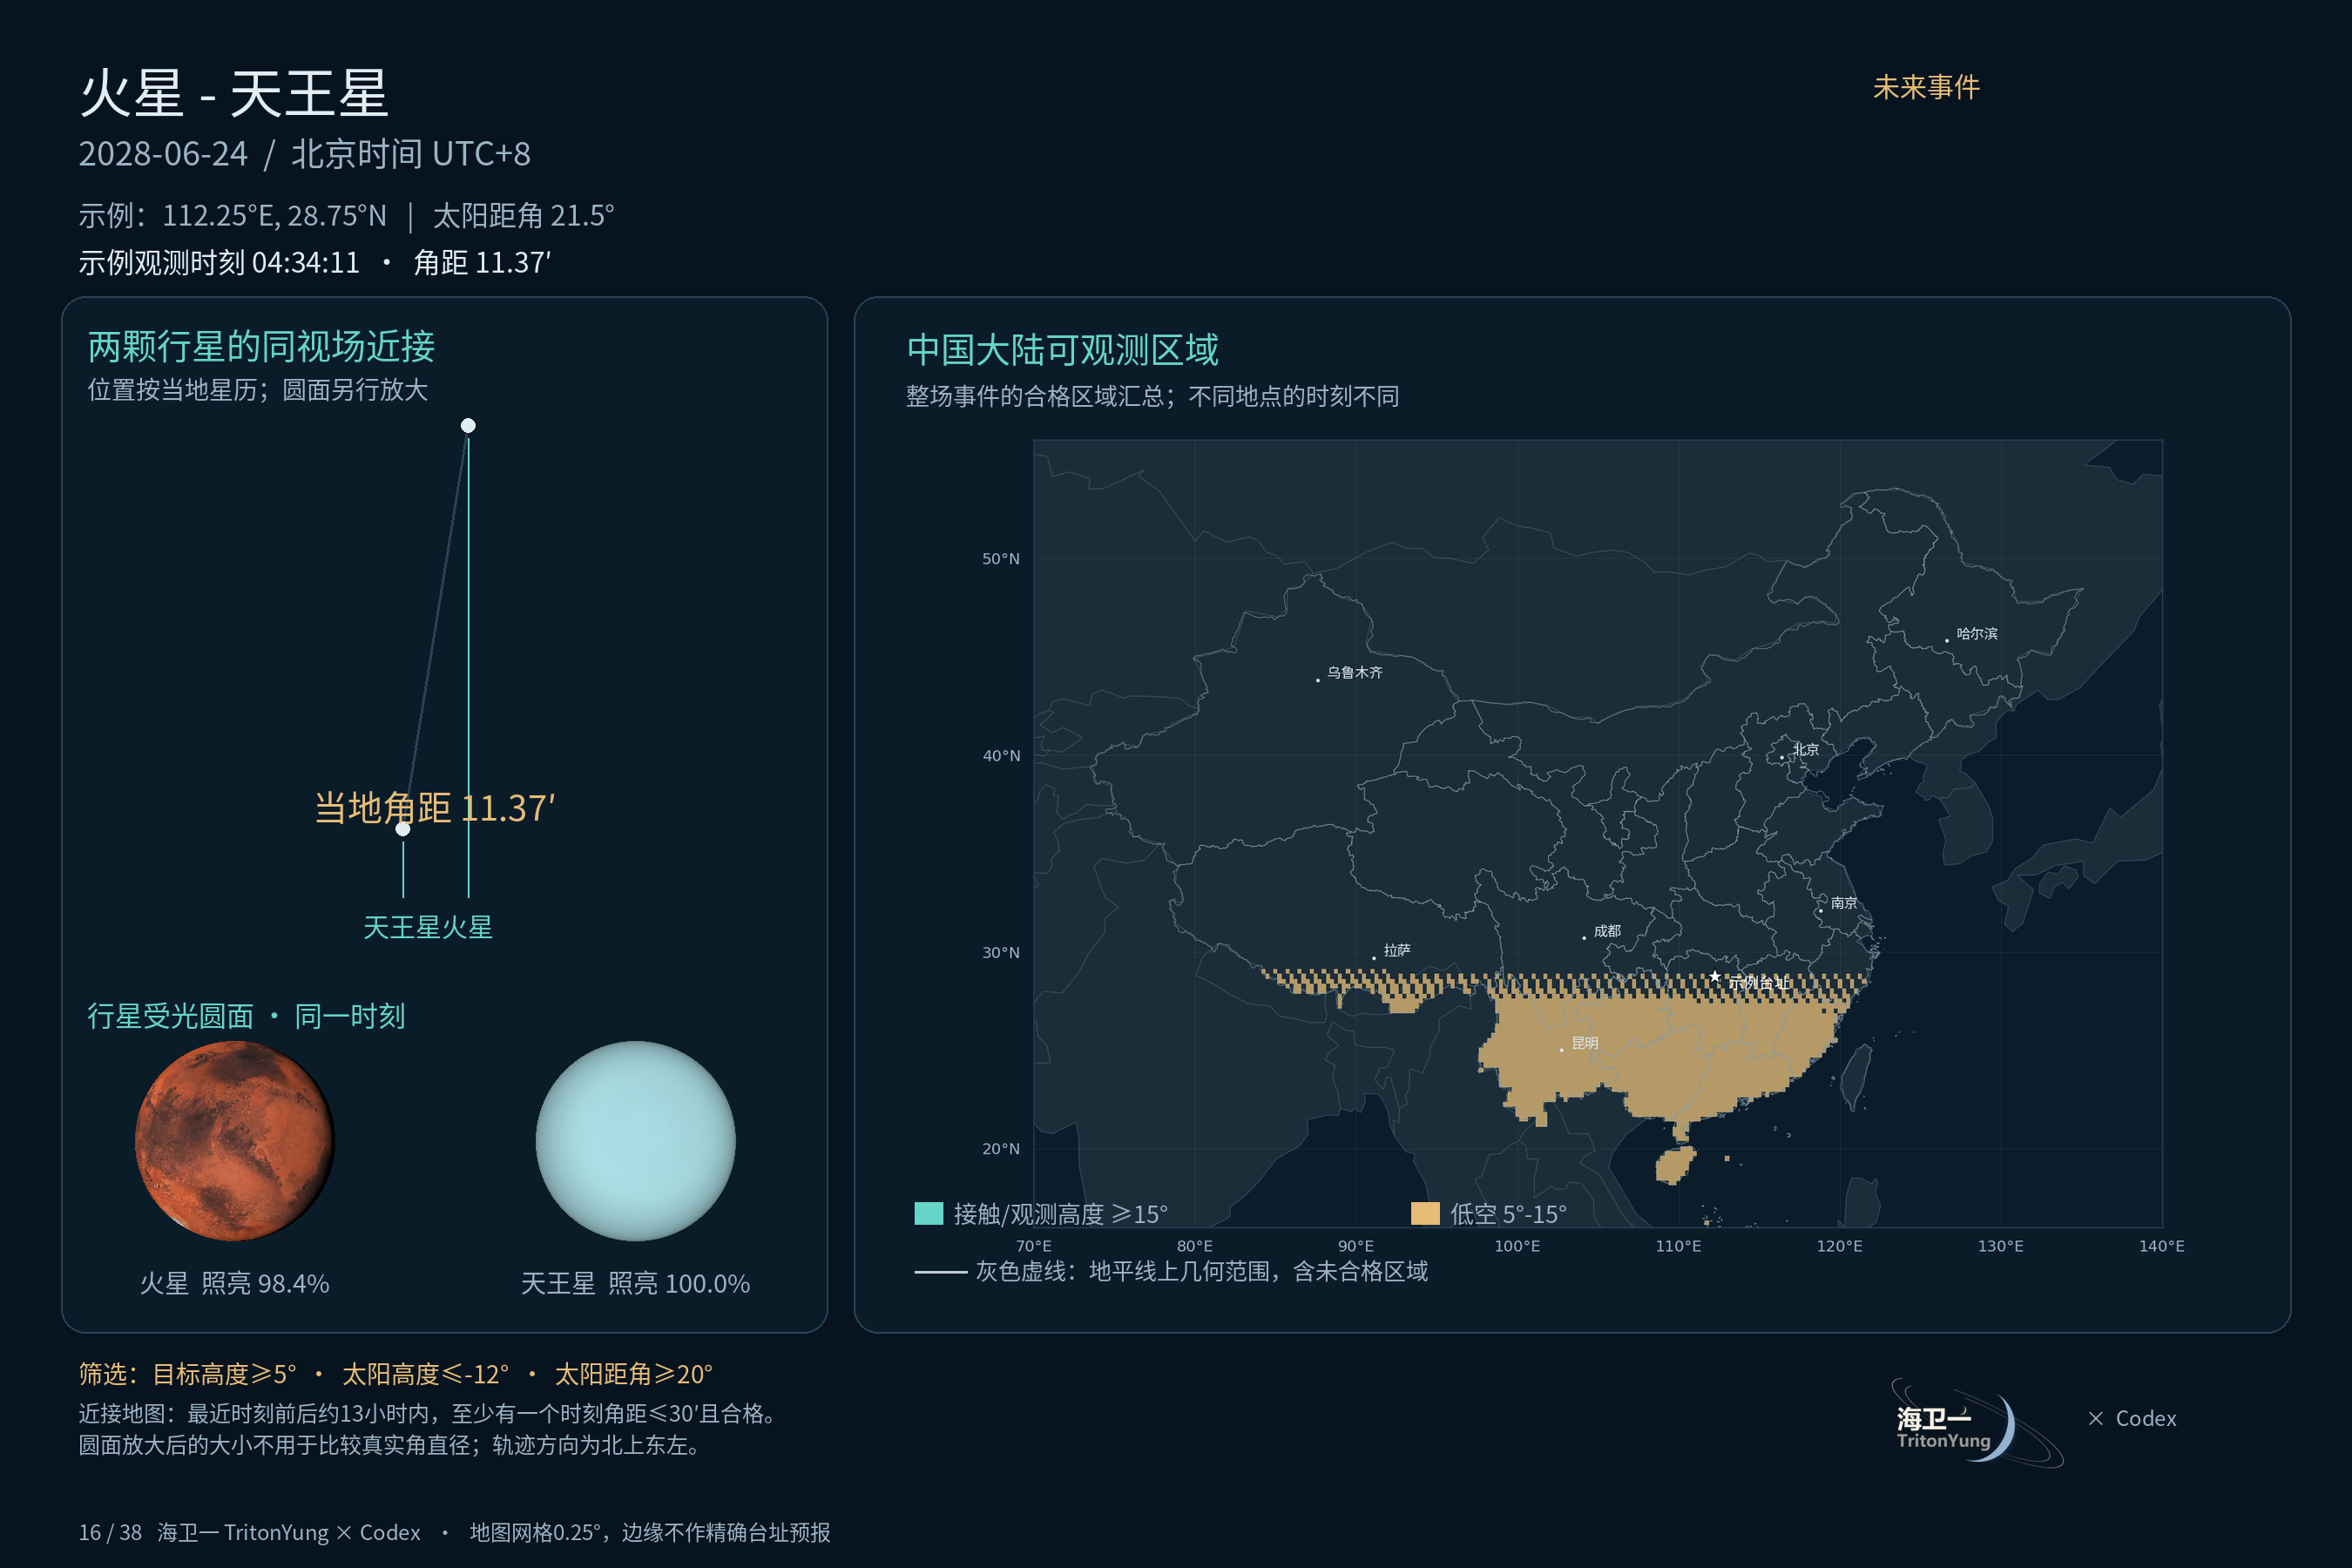The image size is (2352, 1568).
Task: Click the 50°N latitude axis label
Action: [x=1001, y=559]
